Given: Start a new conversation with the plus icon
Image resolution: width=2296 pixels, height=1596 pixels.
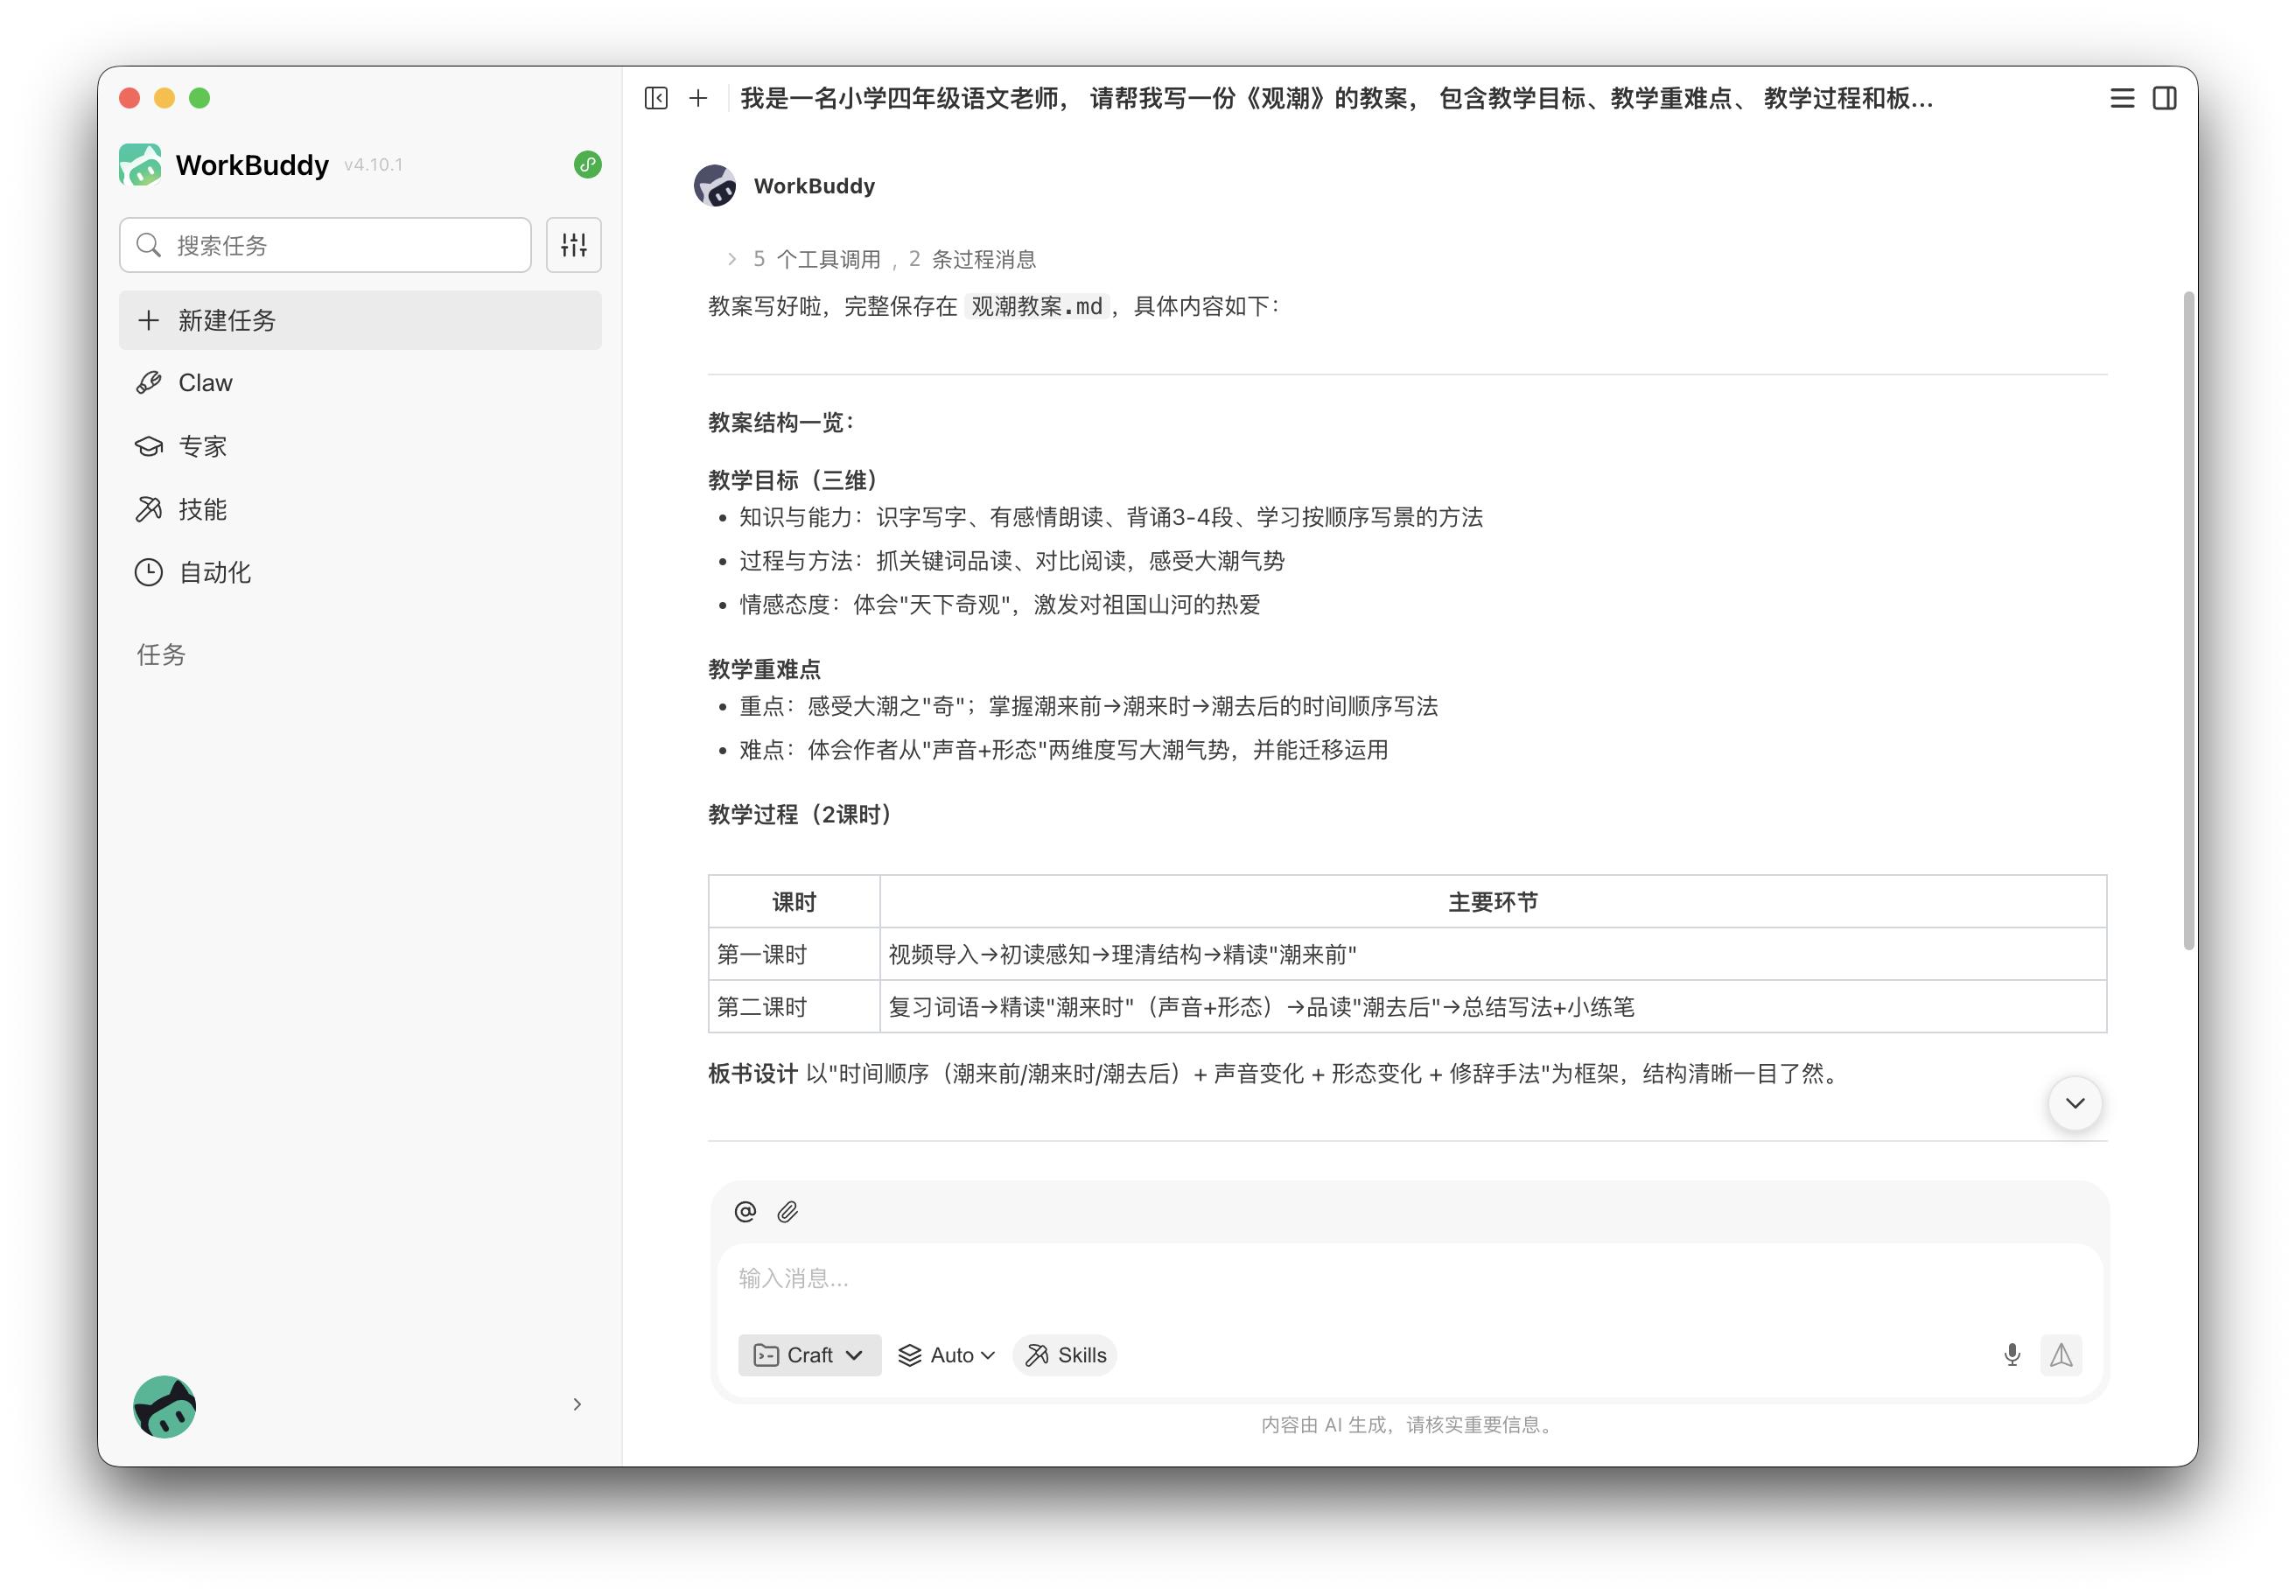Looking at the screenshot, I should coord(698,98).
